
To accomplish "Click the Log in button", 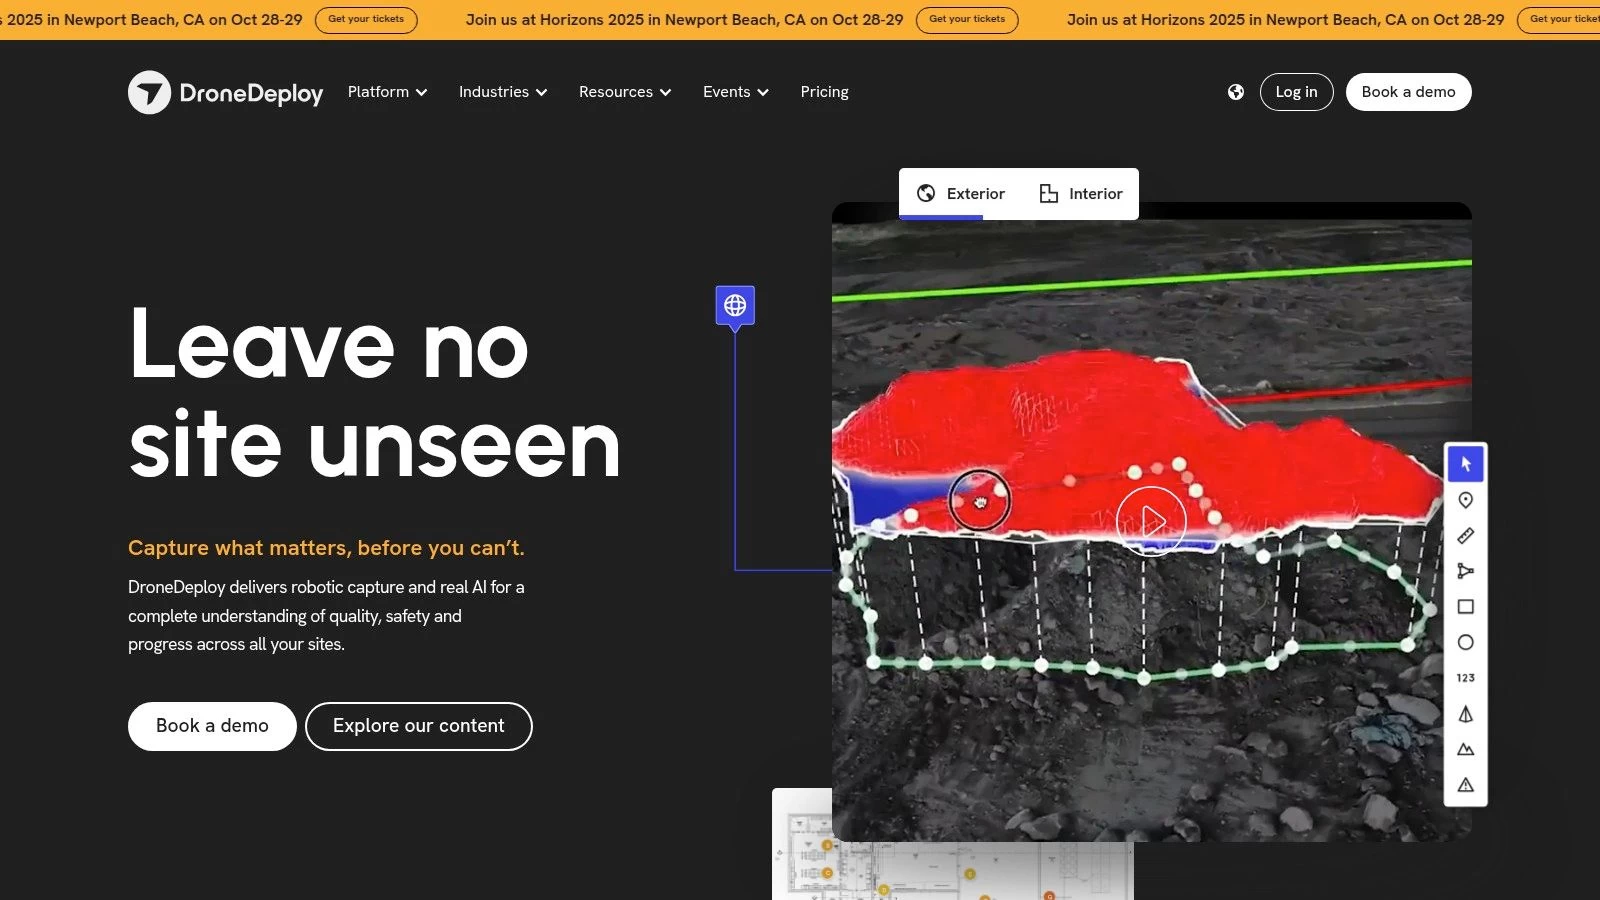I will click(x=1297, y=92).
